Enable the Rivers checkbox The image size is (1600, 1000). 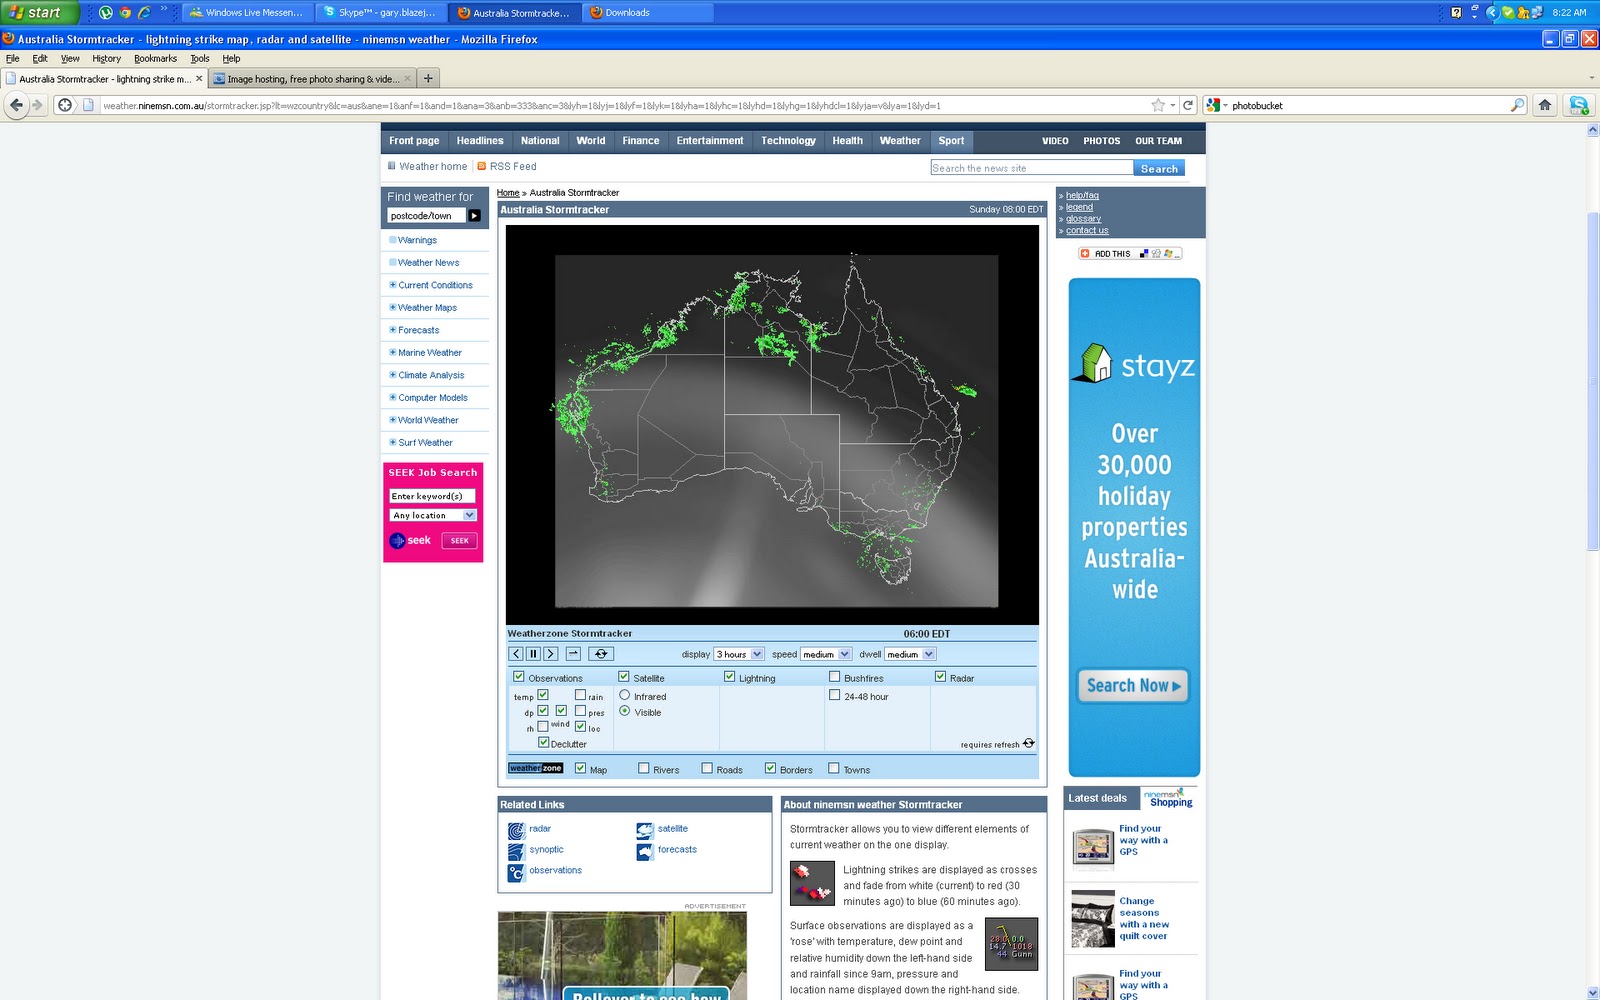point(643,768)
